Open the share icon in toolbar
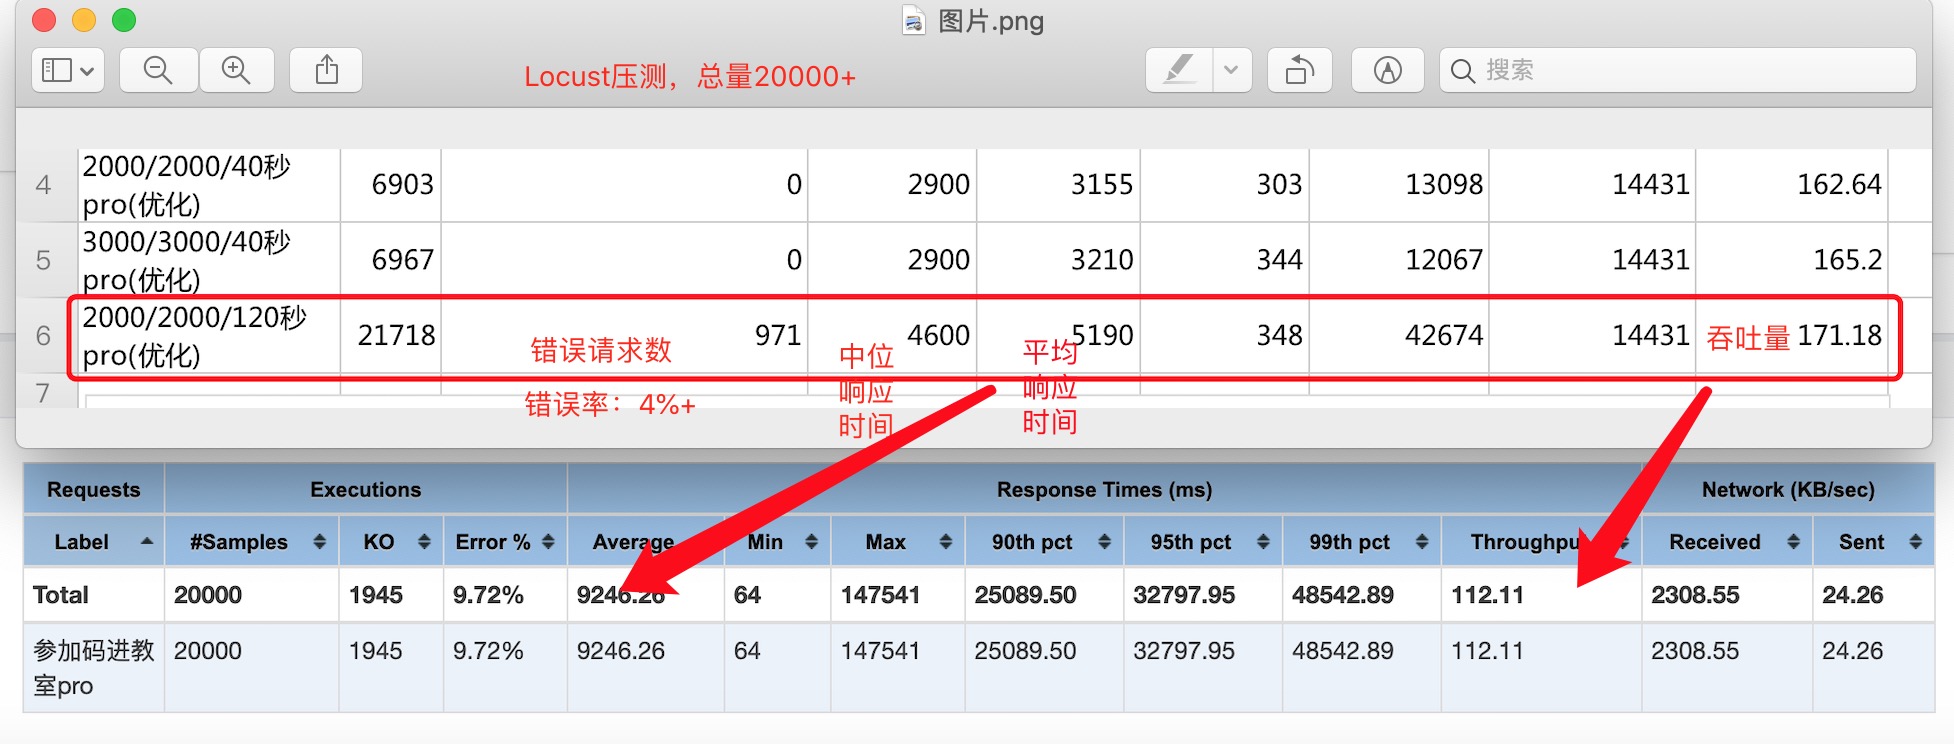This screenshot has height=744, width=1954. click(x=326, y=70)
